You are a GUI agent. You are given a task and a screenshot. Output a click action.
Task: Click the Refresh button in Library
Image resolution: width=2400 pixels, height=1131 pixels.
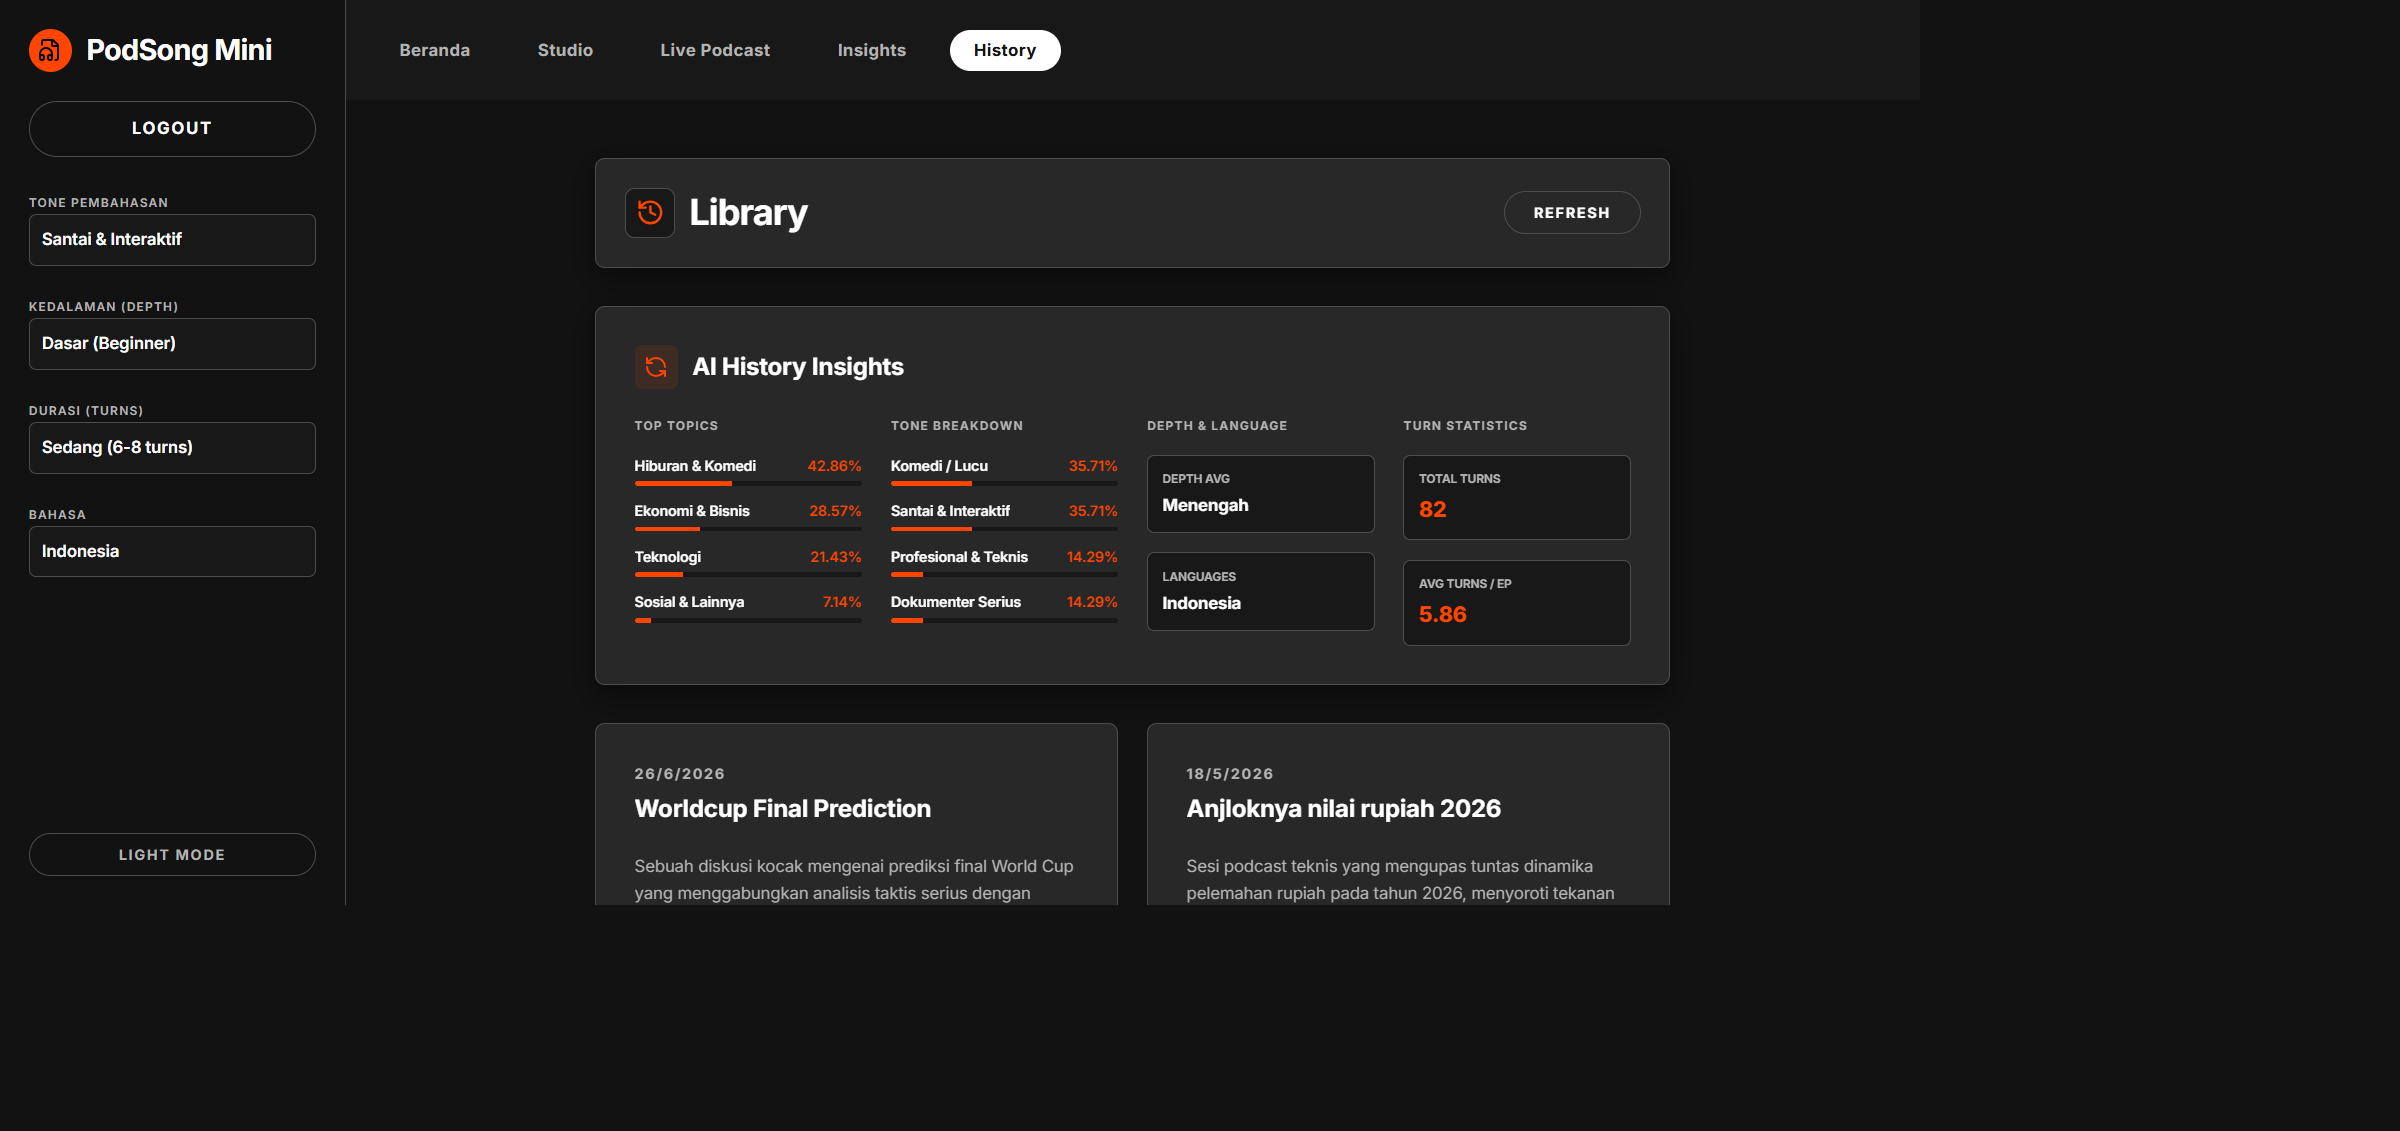point(1572,213)
